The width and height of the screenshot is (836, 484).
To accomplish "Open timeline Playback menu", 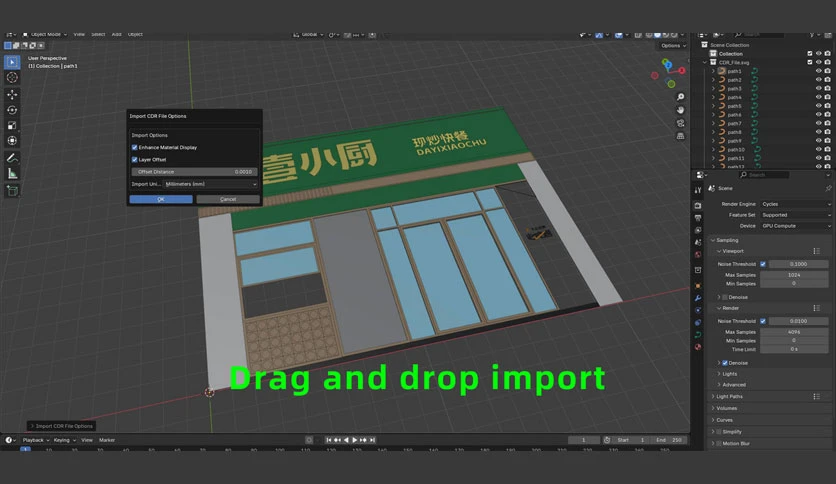I will [35, 440].
